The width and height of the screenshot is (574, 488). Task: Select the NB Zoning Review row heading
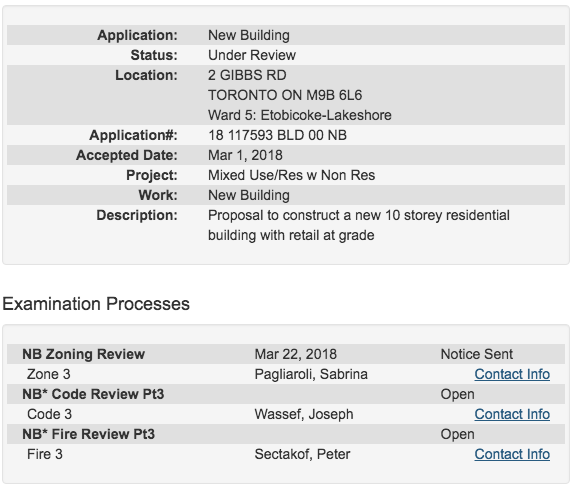[x=83, y=354]
